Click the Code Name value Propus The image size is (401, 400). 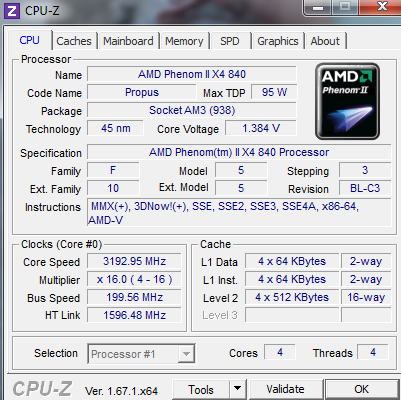(x=142, y=92)
